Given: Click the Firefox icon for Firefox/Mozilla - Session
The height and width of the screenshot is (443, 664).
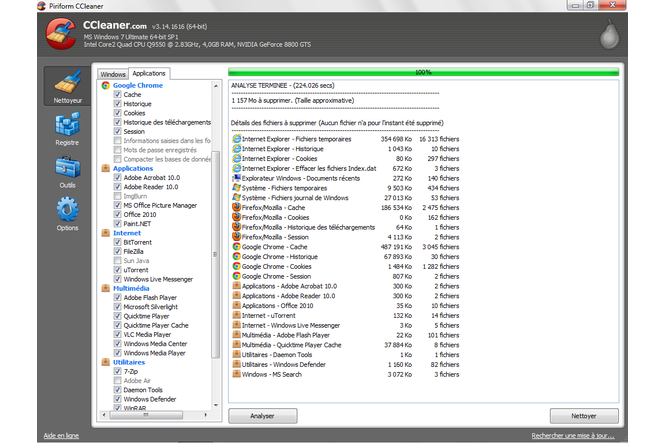Looking at the screenshot, I should [237, 237].
